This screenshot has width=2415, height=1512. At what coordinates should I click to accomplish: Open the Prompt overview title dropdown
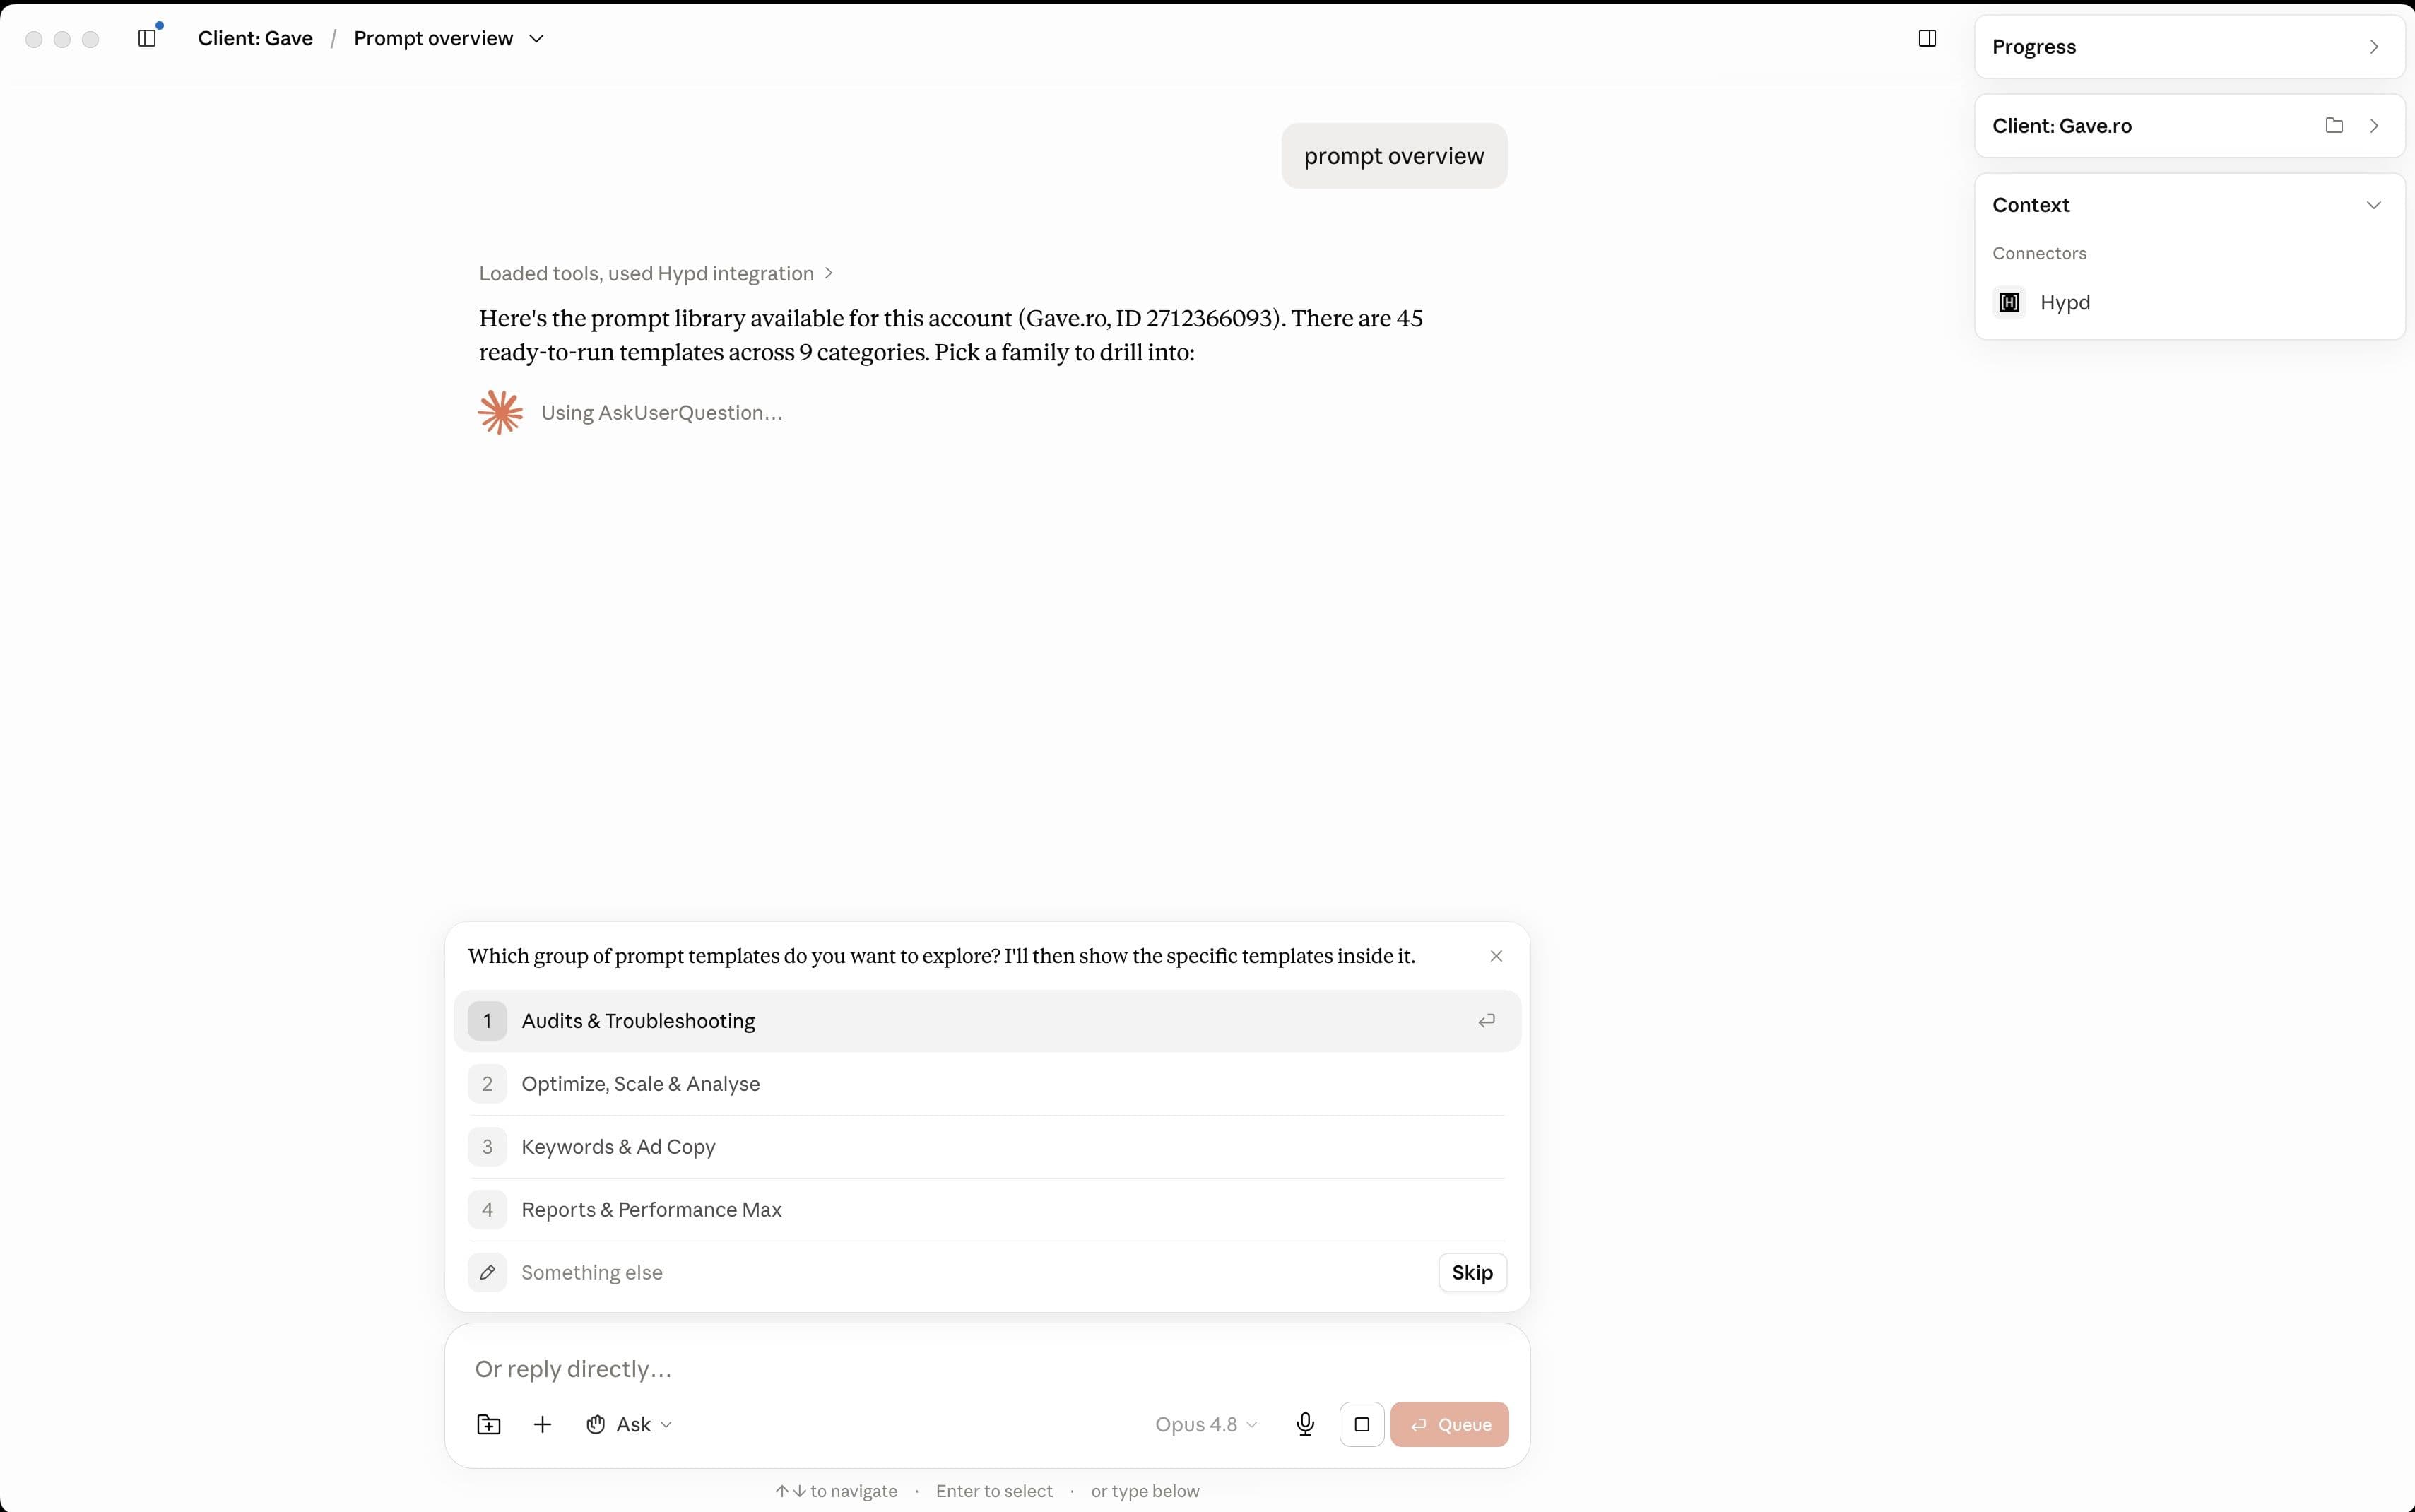[449, 38]
